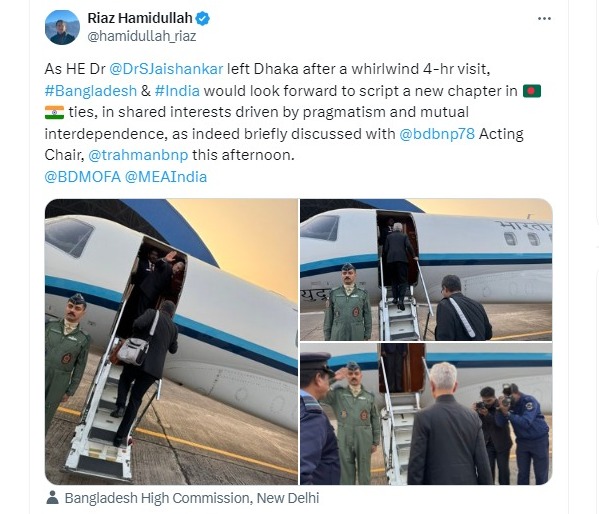The image size is (599, 514).
Task: Open the @DrSJaishankar mention
Action: (166, 69)
